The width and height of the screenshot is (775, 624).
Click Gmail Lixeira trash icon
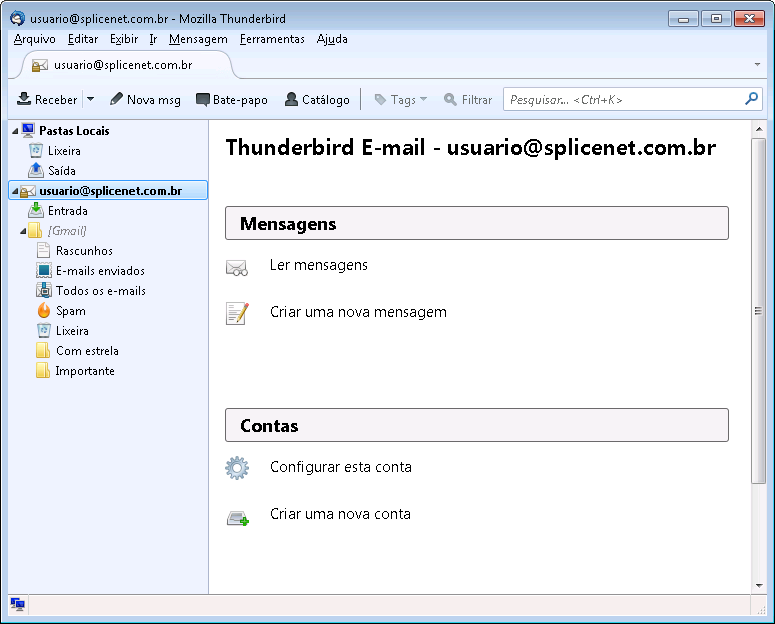point(44,330)
